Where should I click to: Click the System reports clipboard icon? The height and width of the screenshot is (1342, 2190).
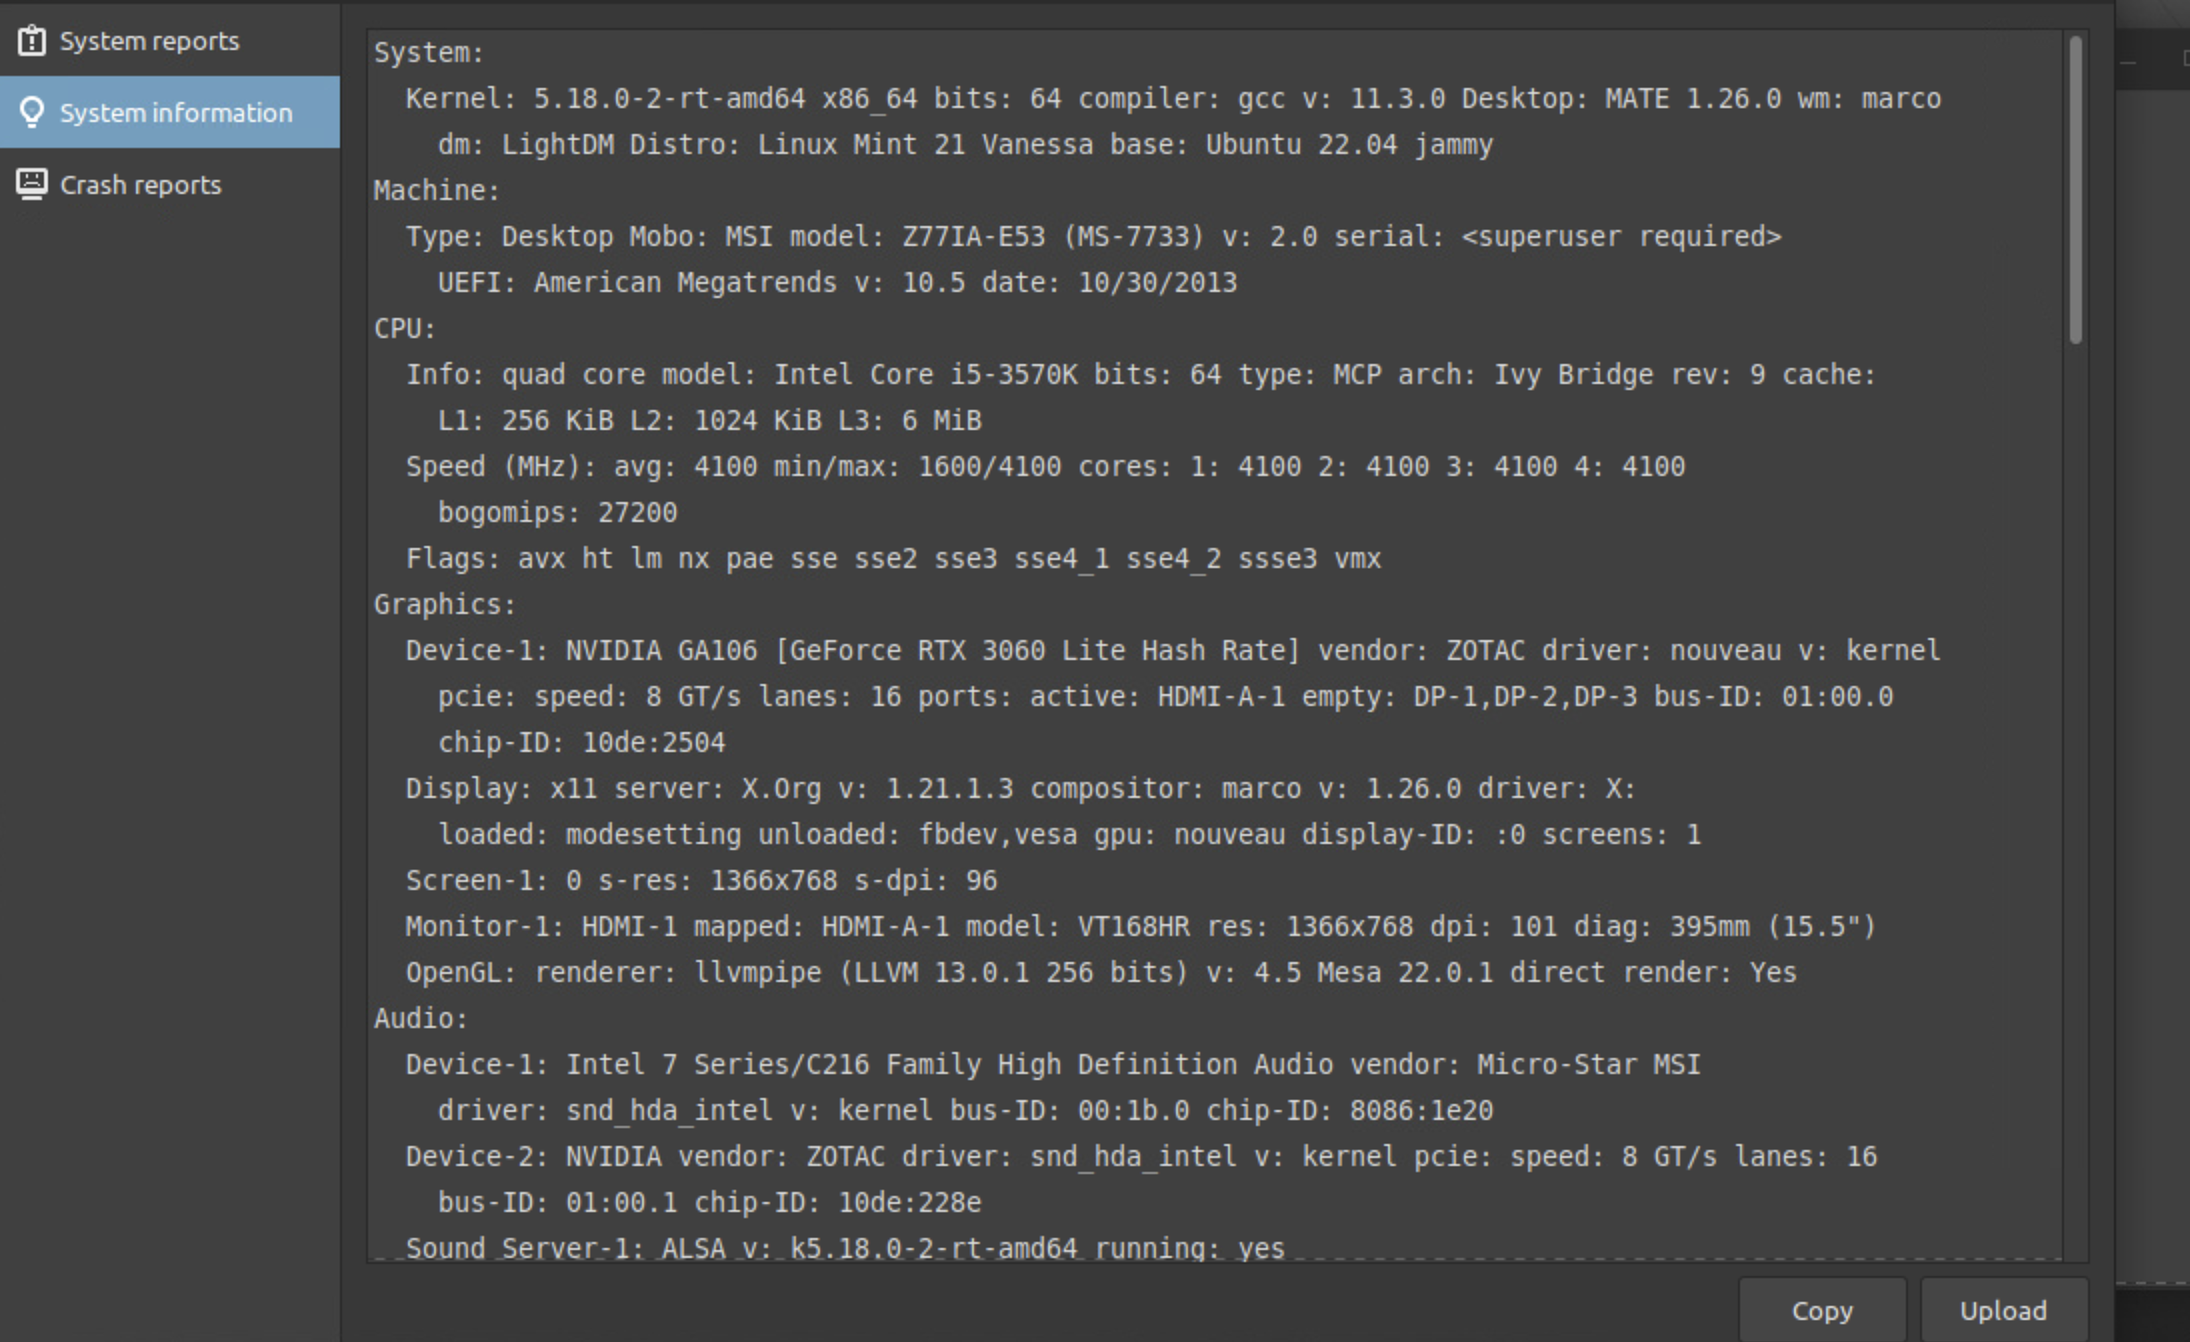tap(31, 41)
